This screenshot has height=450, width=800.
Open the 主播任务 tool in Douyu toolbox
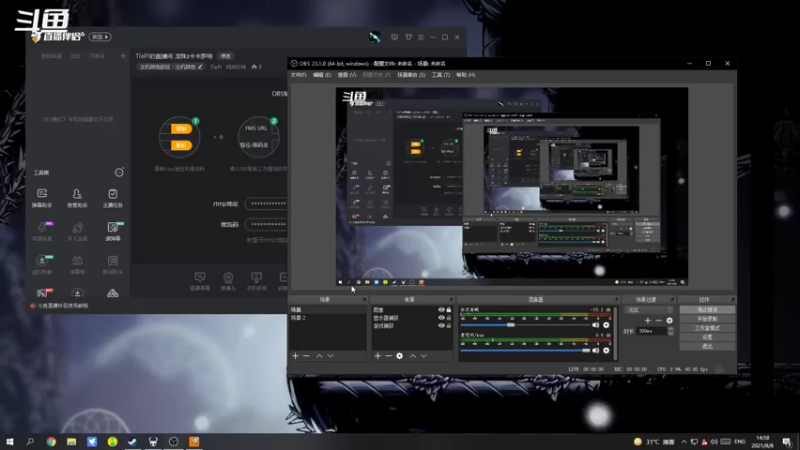pos(112,197)
